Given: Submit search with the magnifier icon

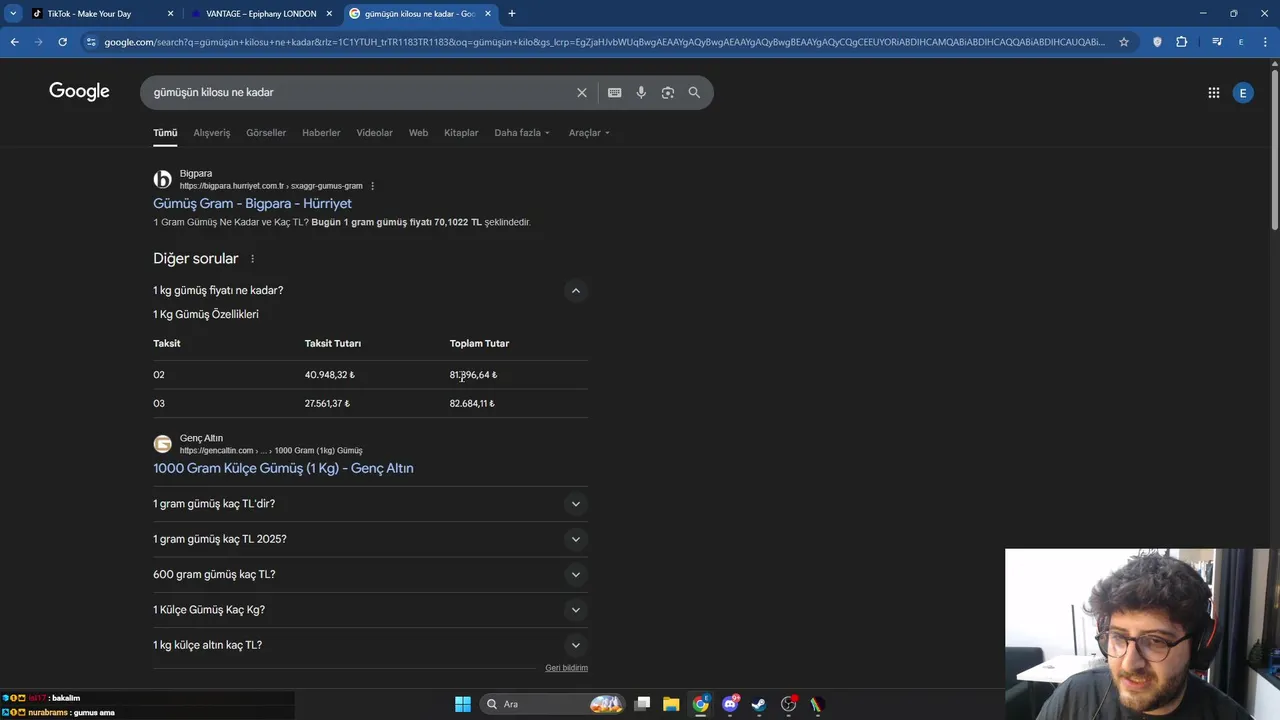Looking at the screenshot, I should click(x=694, y=92).
